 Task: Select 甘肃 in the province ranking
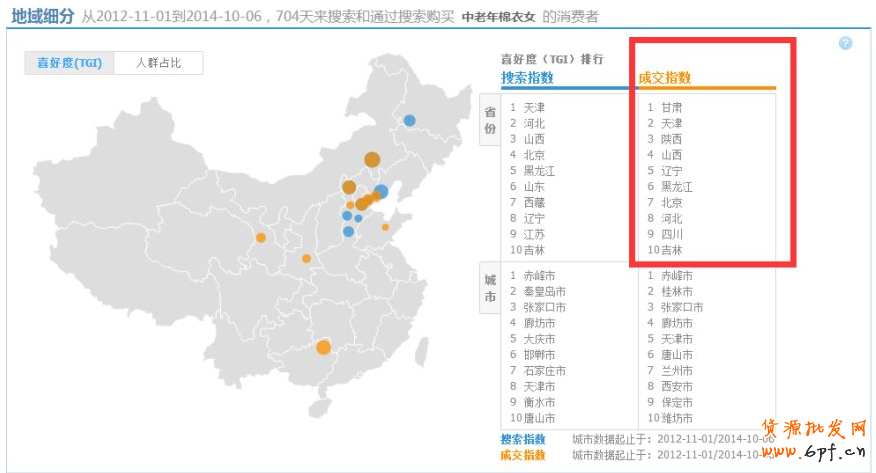671,107
